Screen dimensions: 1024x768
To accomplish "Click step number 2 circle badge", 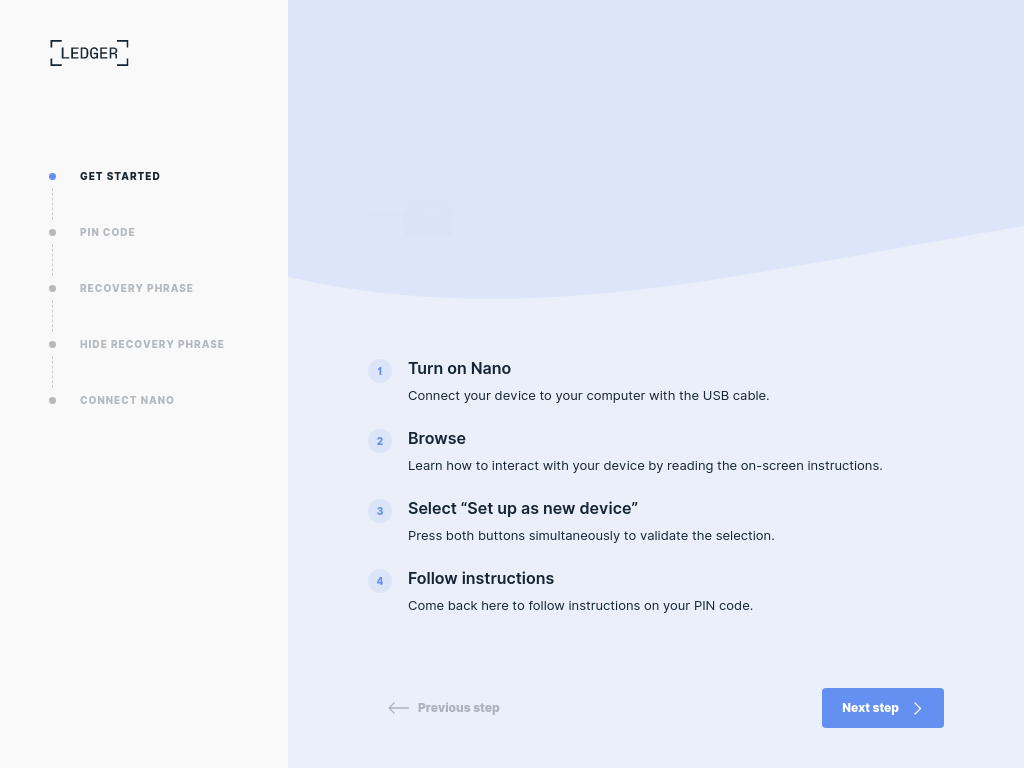I will [x=380, y=441].
